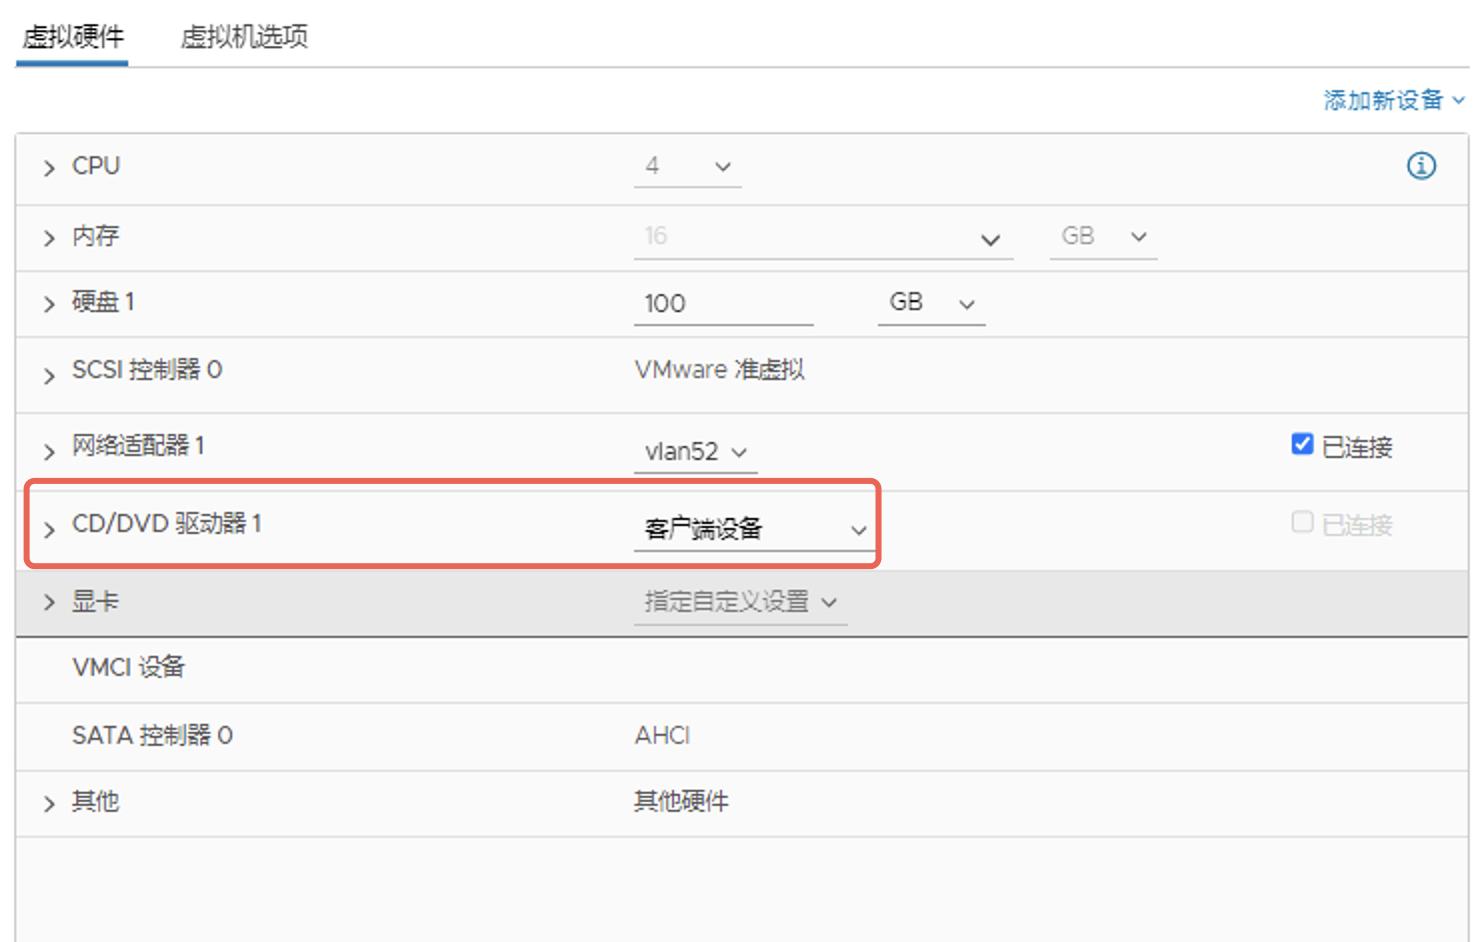
Task: Open the hard disk unit GB dropdown
Action: (x=932, y=304)
